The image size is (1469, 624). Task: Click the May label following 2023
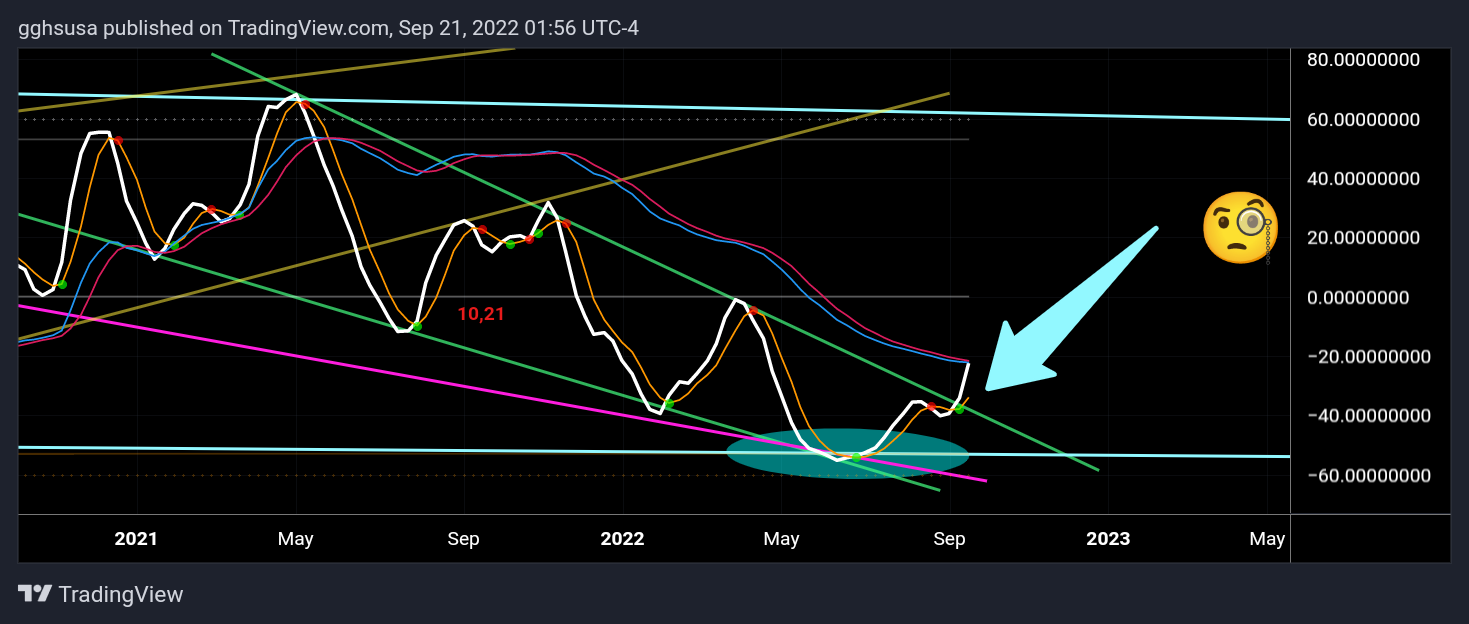coord(1267,539)
